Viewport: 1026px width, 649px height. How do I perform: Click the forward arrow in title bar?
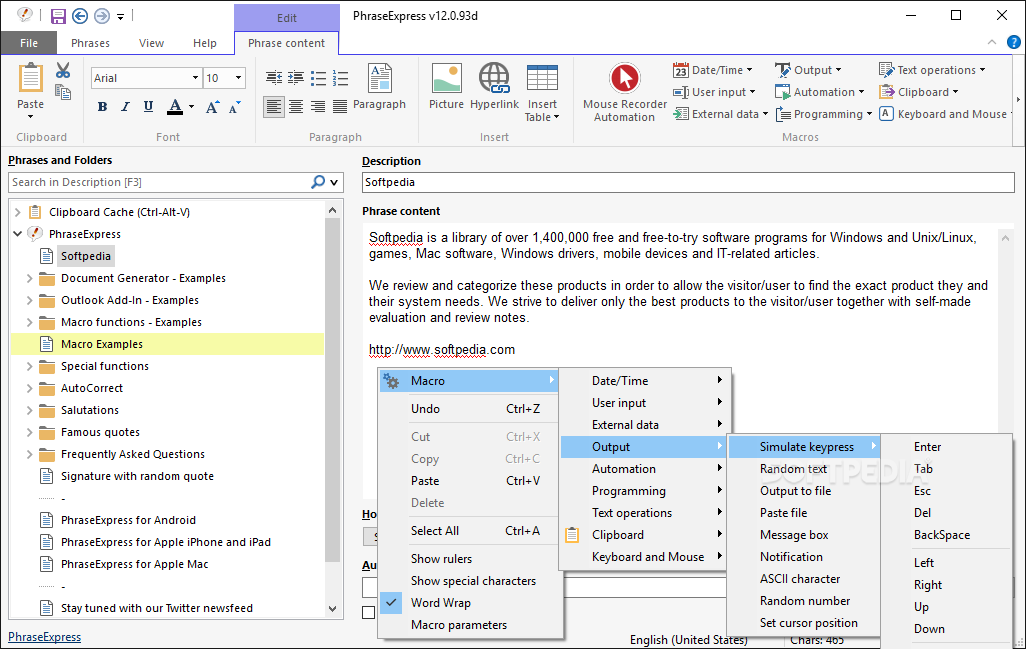coord(101,16)
